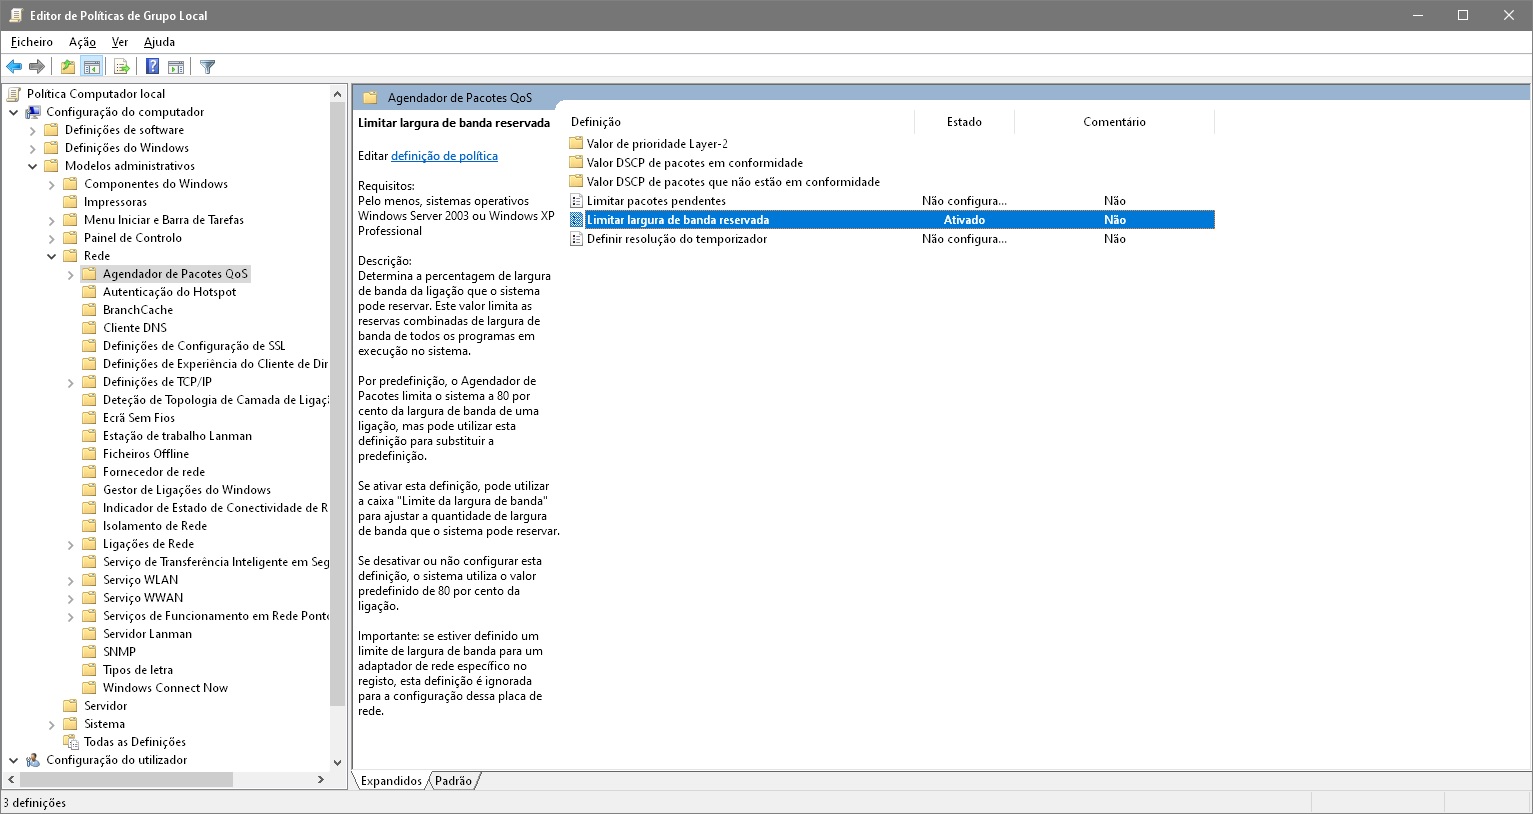
Task: Toggle the show/hide console tree toolbar icon
Action: tap(92, 67)
